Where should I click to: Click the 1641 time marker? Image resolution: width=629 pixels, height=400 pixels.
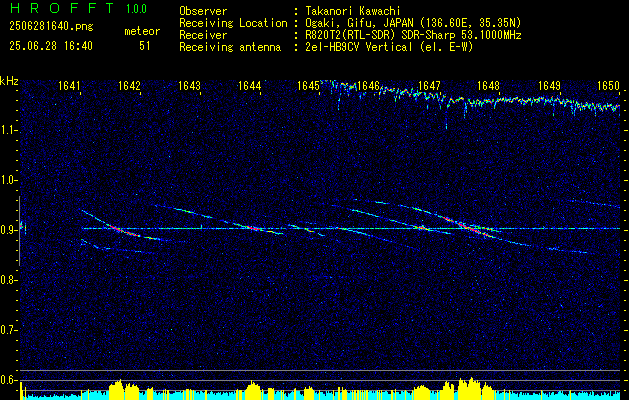click(69, 85)
